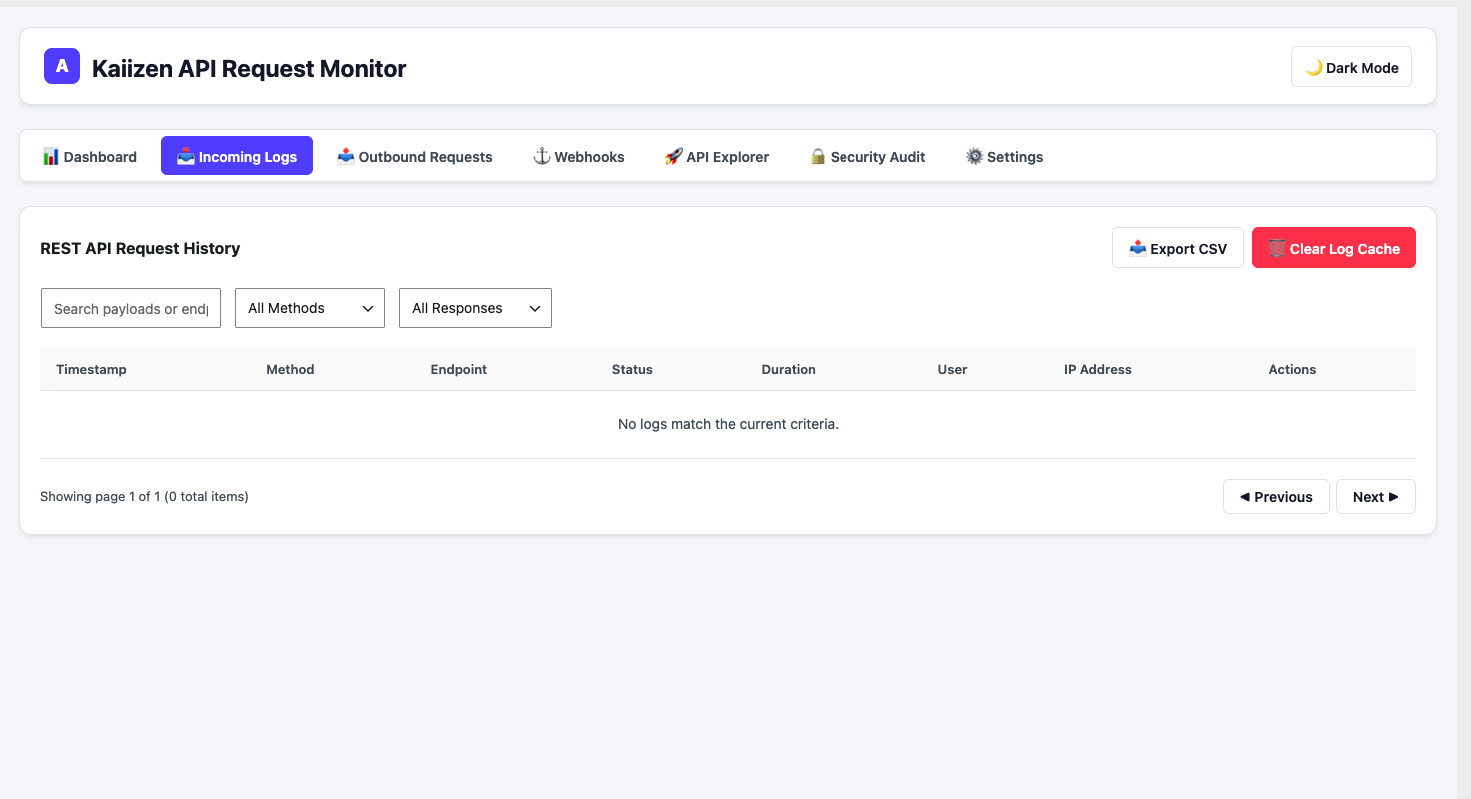Select the Incoming Logs tab
Screen dimensions: 1471x799
pos(237,156)
